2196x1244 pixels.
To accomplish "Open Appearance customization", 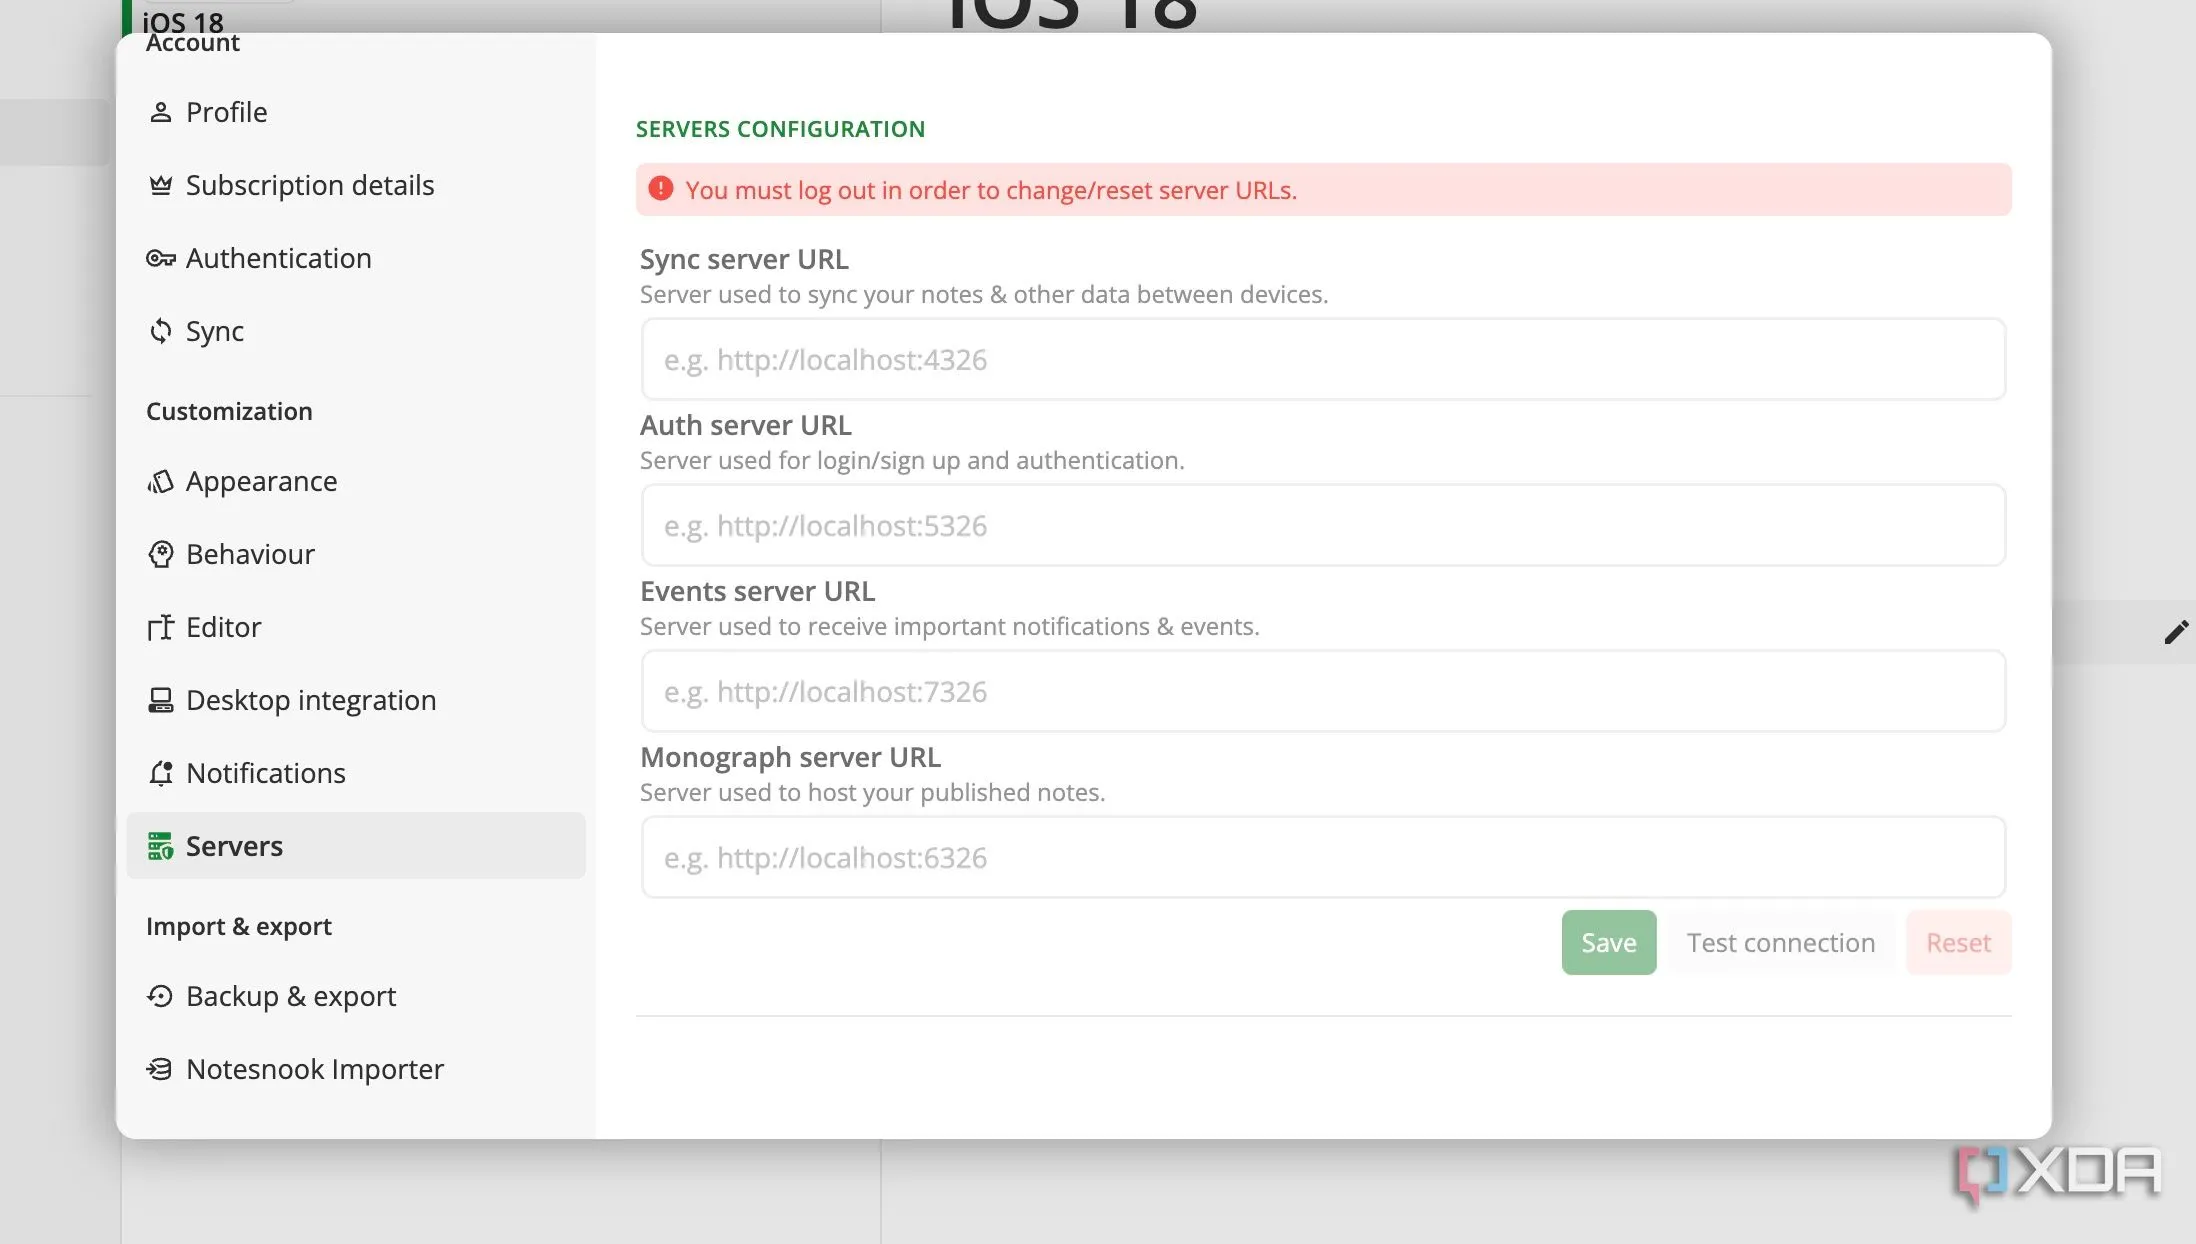I will (x=356, y=481).
